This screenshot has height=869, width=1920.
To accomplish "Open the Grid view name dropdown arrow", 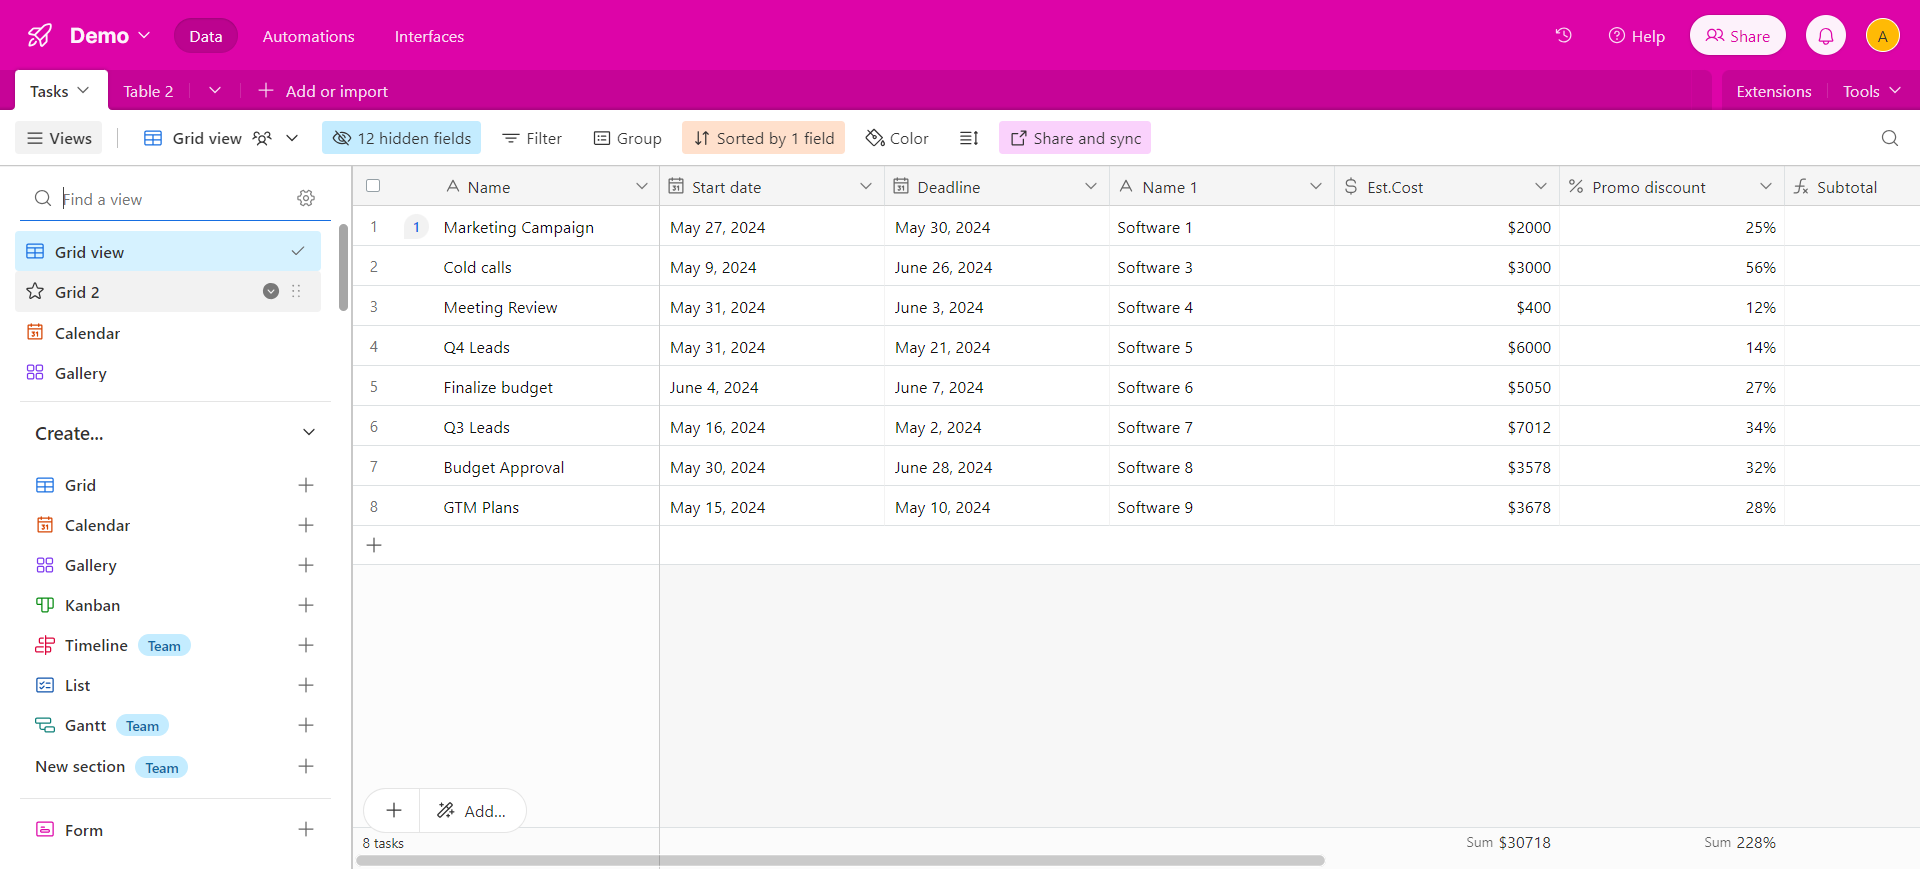I will [292, 138].
